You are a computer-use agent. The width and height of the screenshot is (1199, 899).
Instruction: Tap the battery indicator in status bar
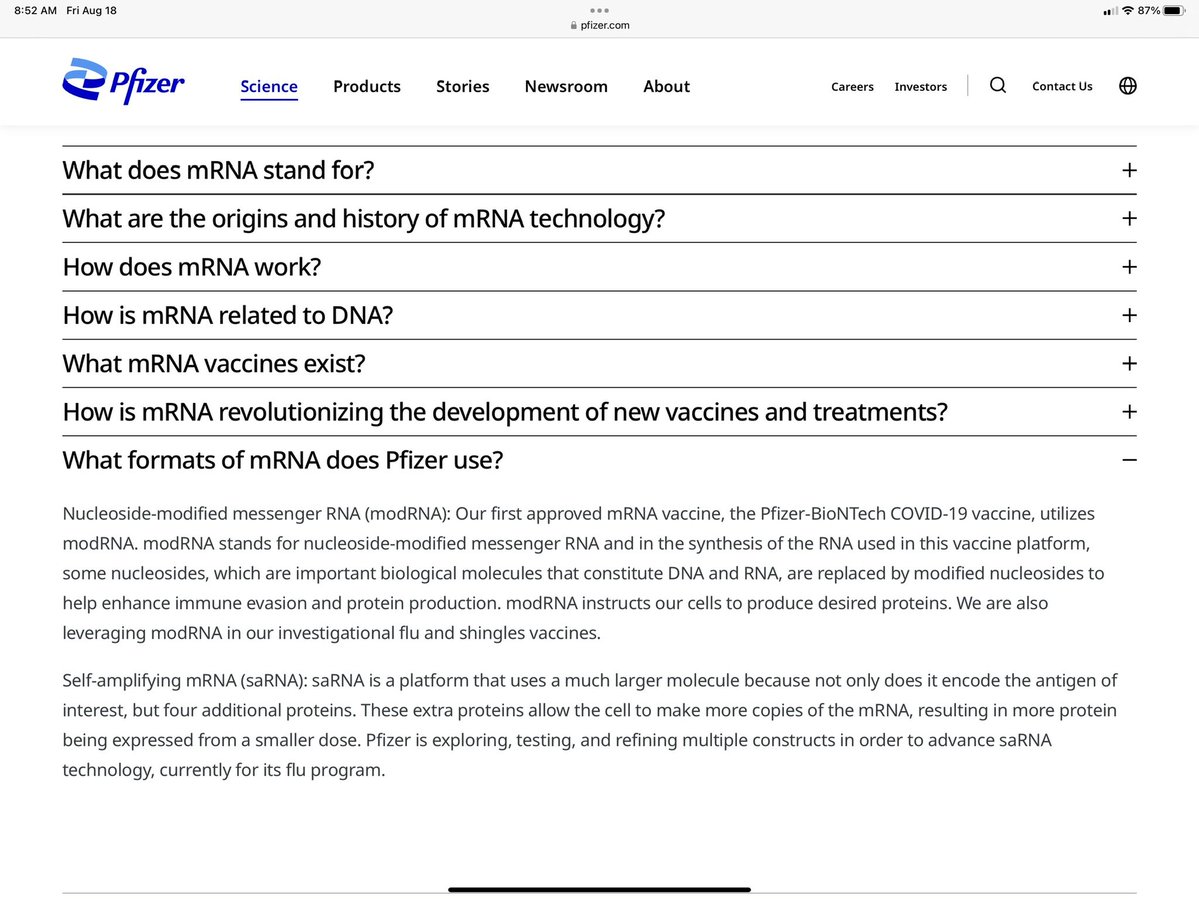[x=1175, y=10]
